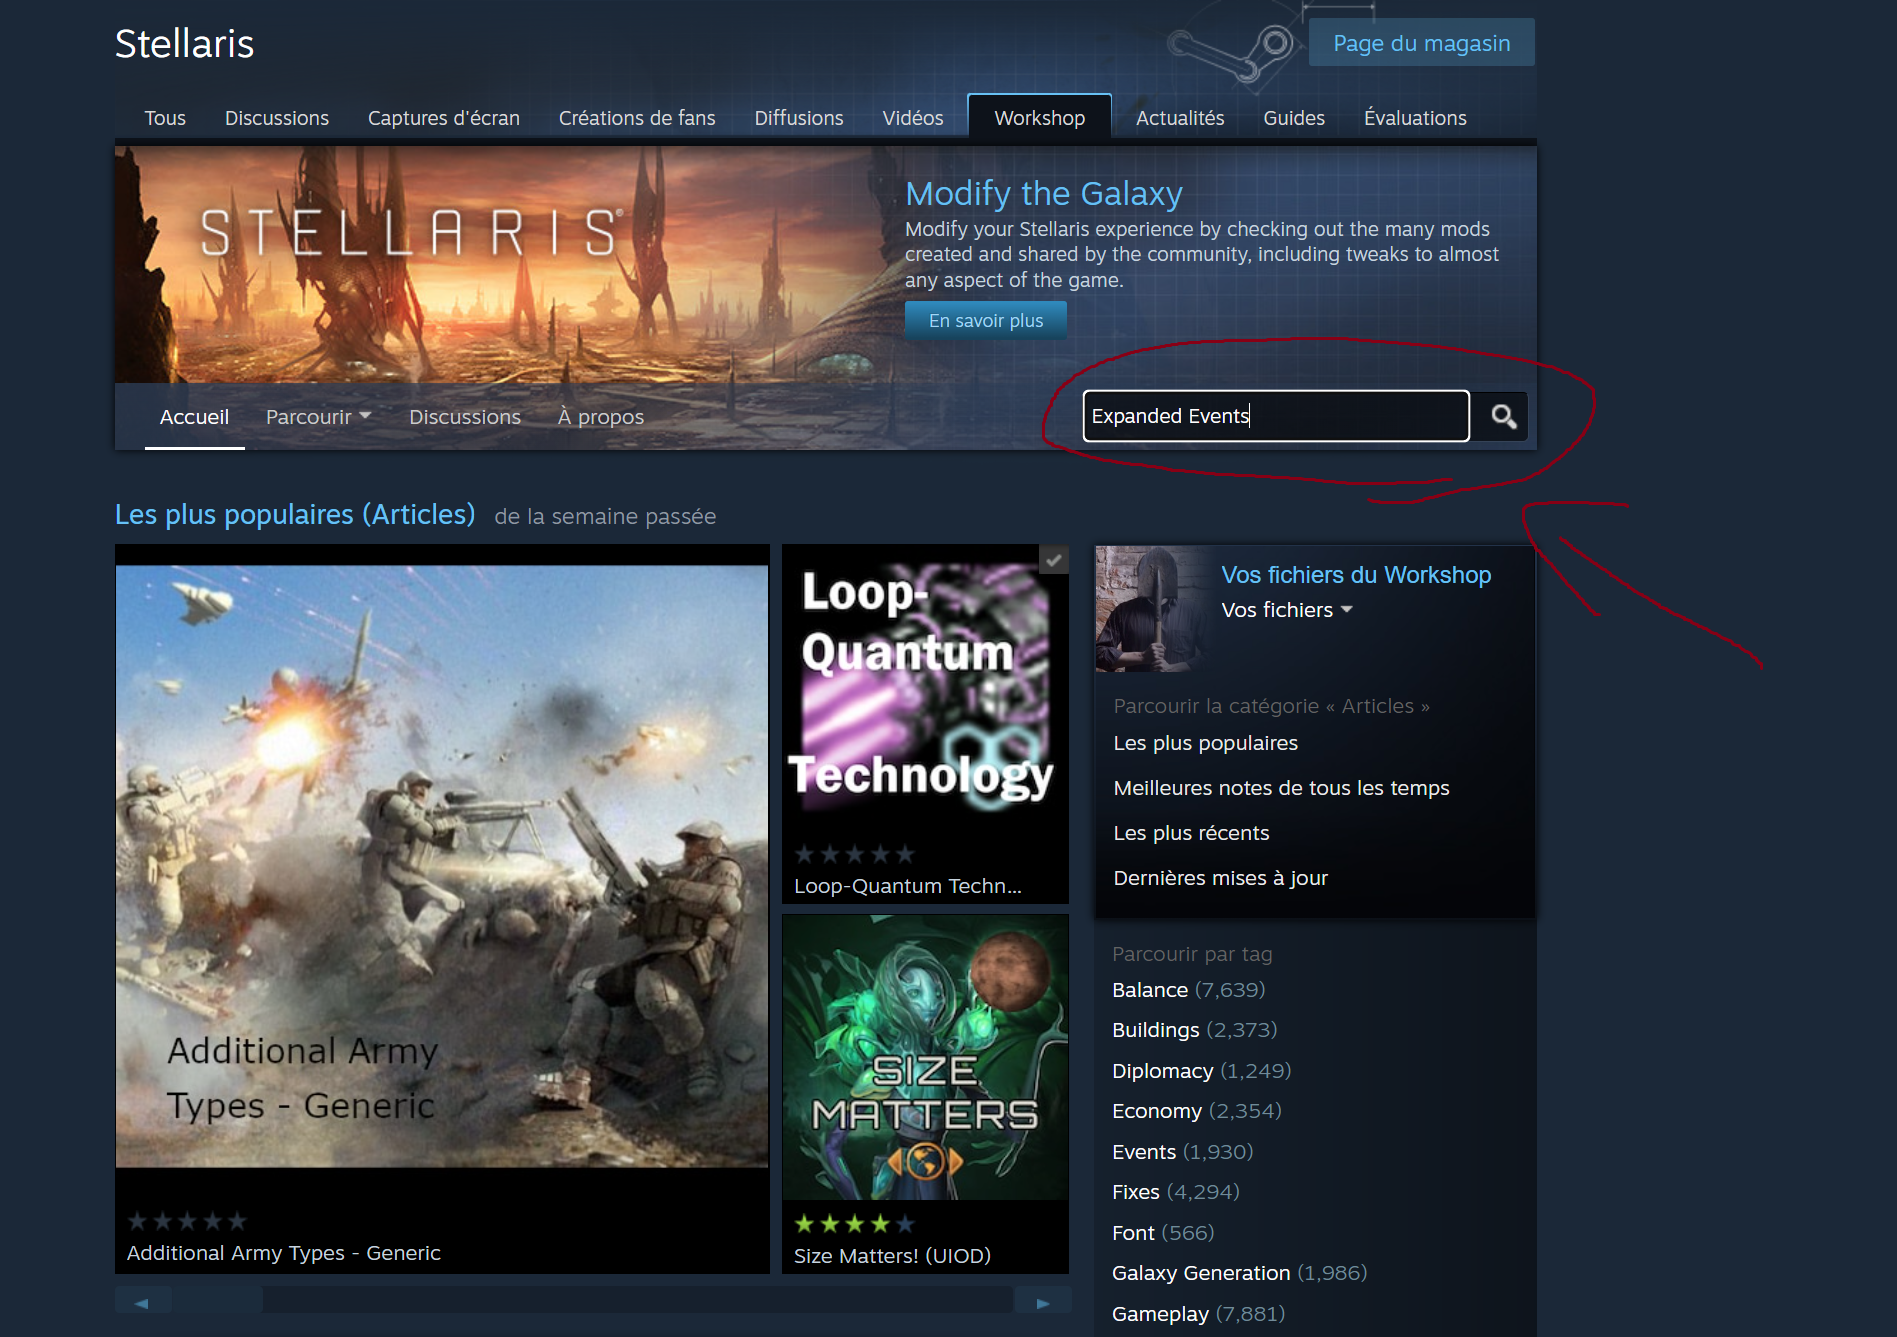The image size is (1897, 1337).
Task: Browse Dernières mises à jour
Action: pos(1221,878)
